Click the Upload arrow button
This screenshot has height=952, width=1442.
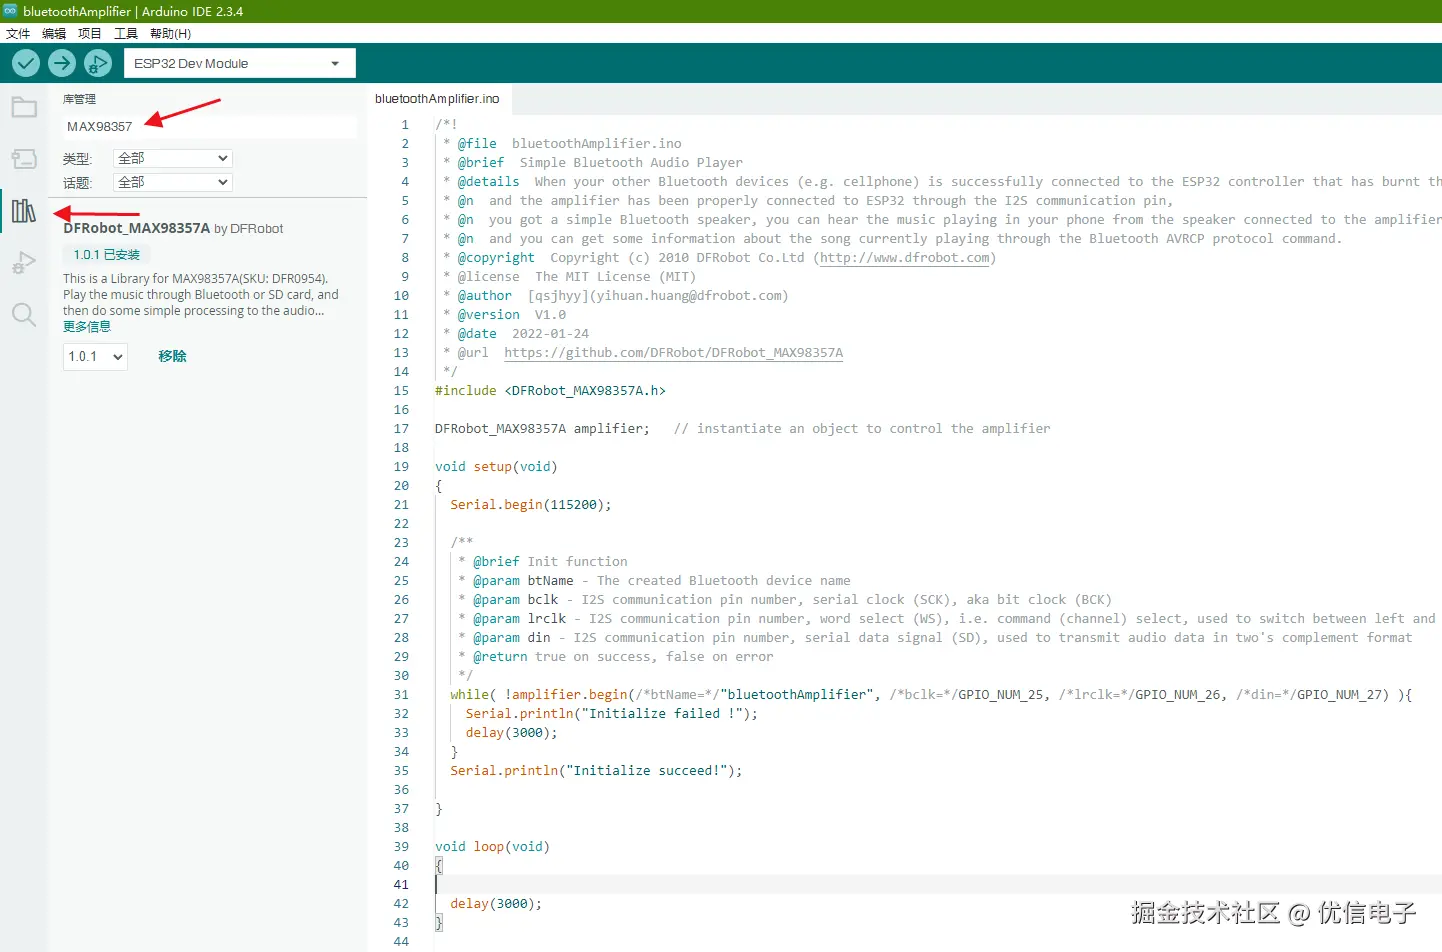tap(62, 63)
